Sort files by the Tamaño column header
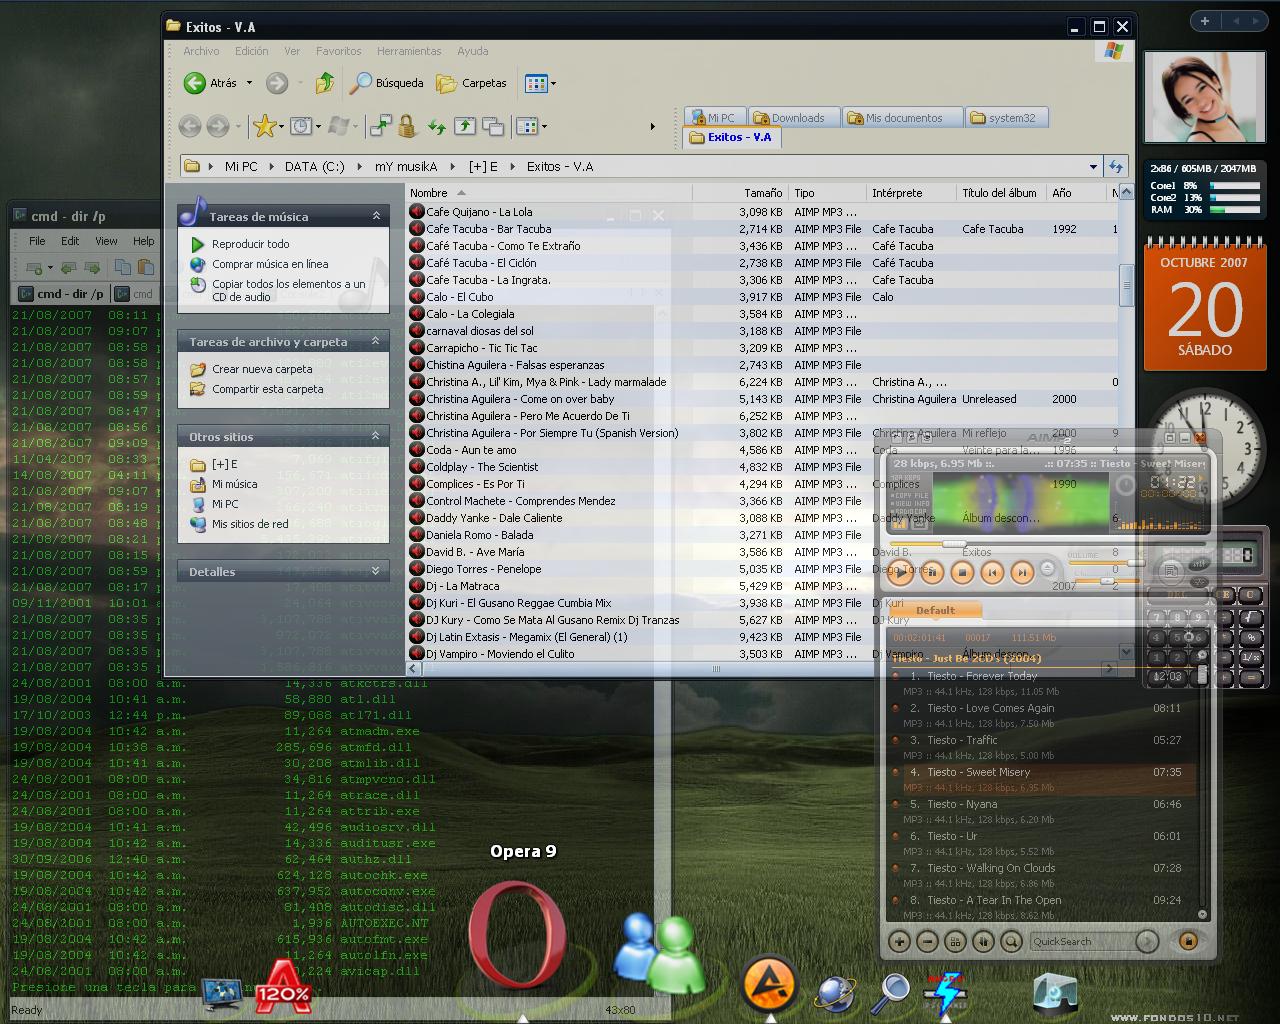 tap(740, 193)
